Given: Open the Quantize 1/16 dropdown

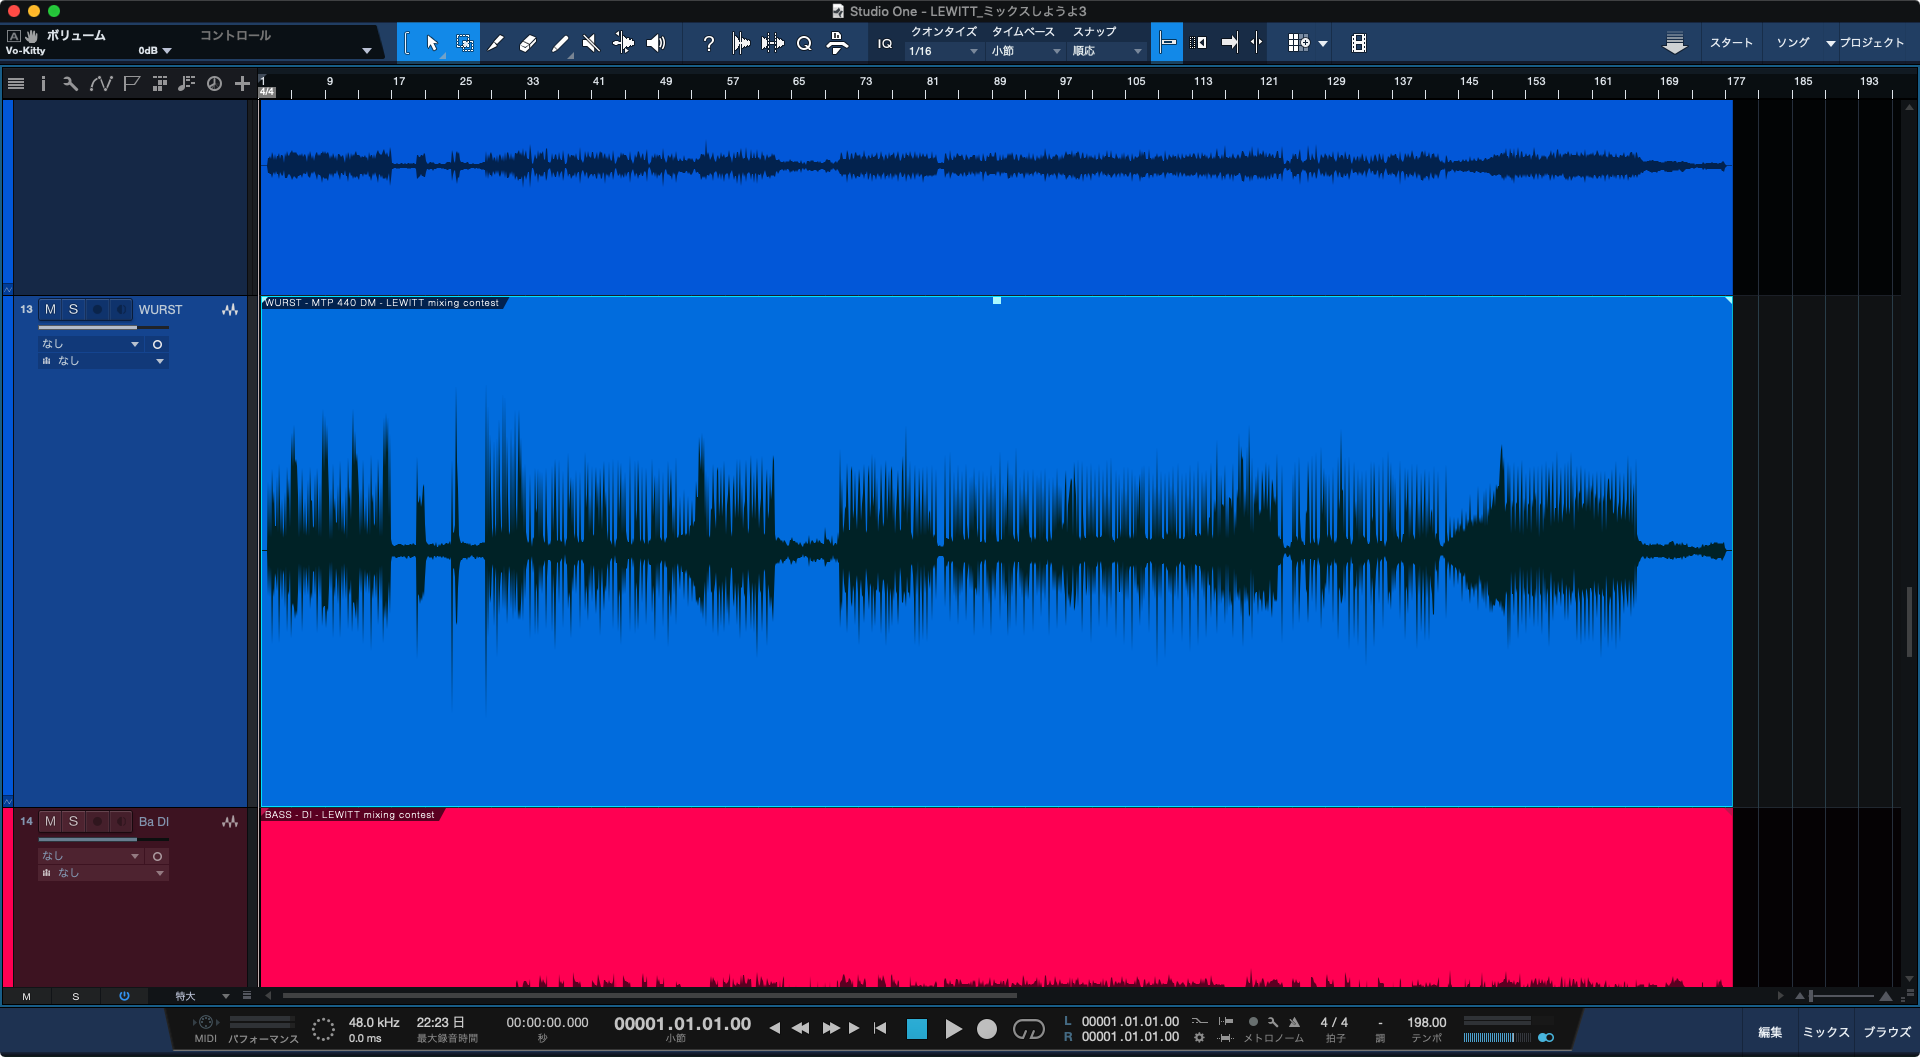Looking at the screenshot, I should [x=943, y=51].
